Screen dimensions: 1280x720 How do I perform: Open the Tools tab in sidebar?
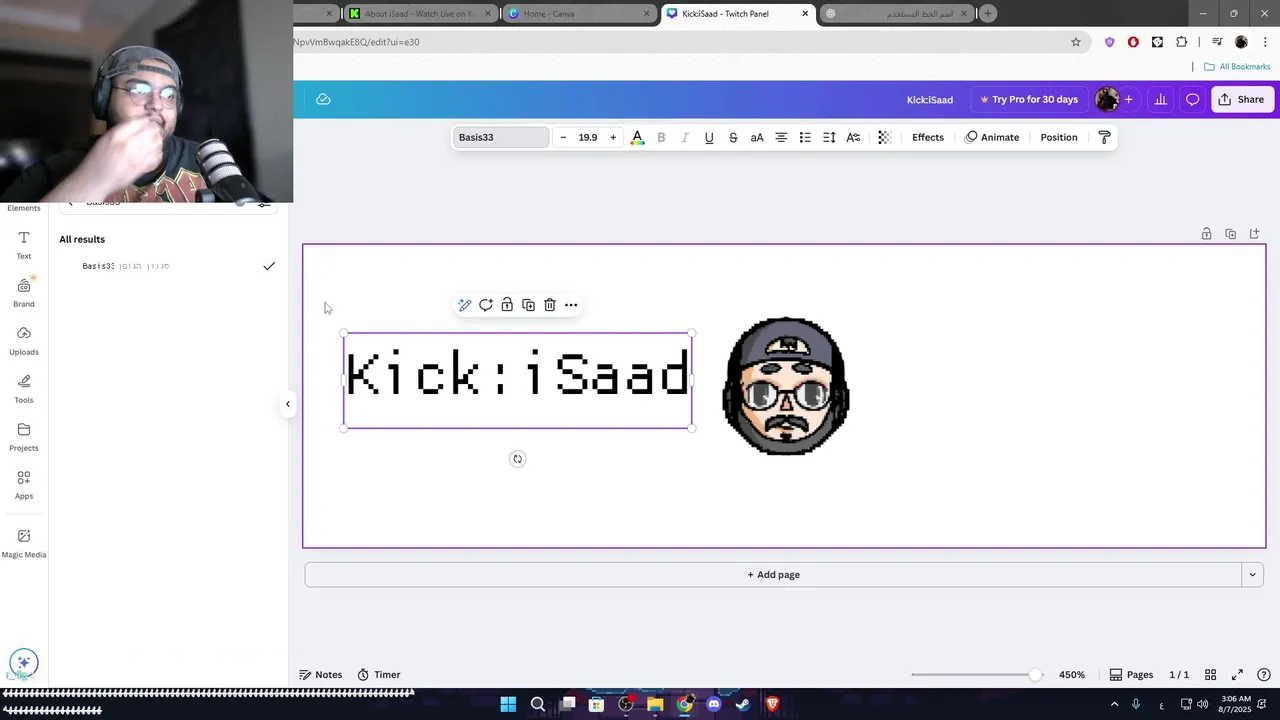pos(24,388)
